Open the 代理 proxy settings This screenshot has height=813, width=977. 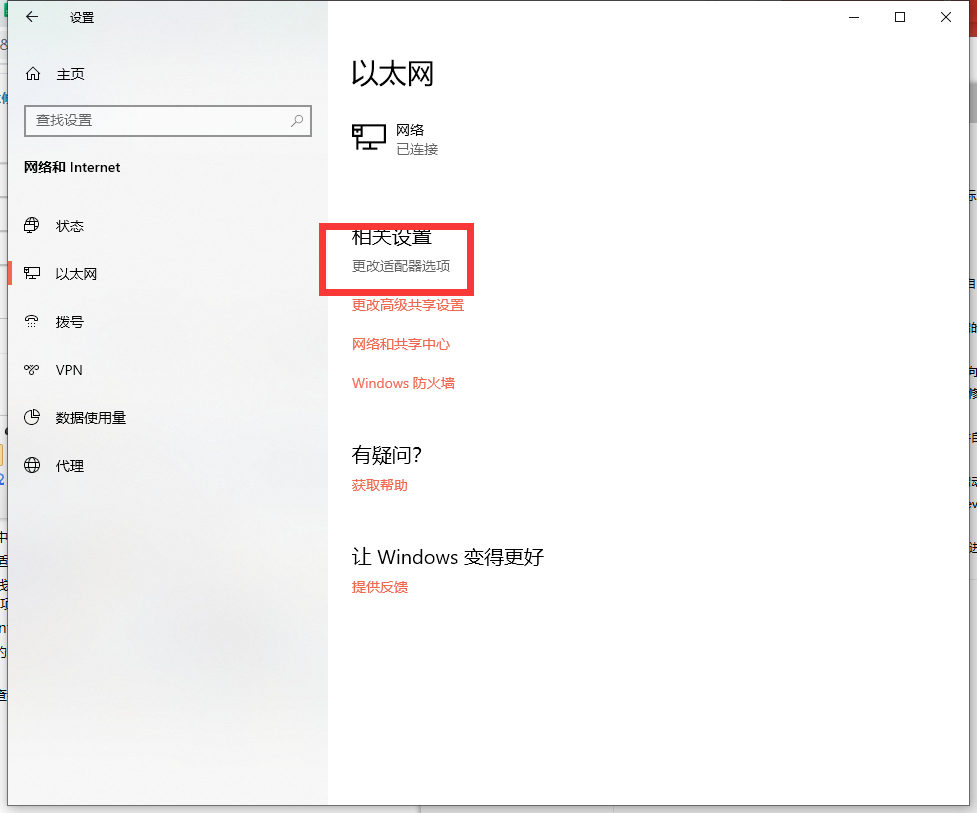69,466
